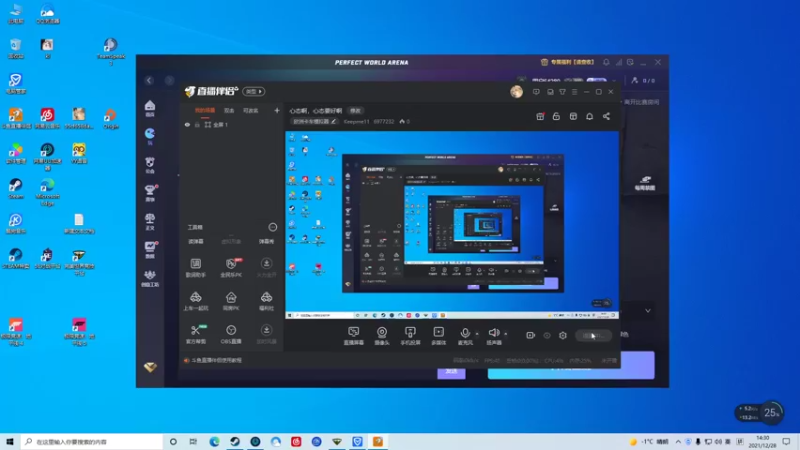Open speaker options arrow

[506, 334]
